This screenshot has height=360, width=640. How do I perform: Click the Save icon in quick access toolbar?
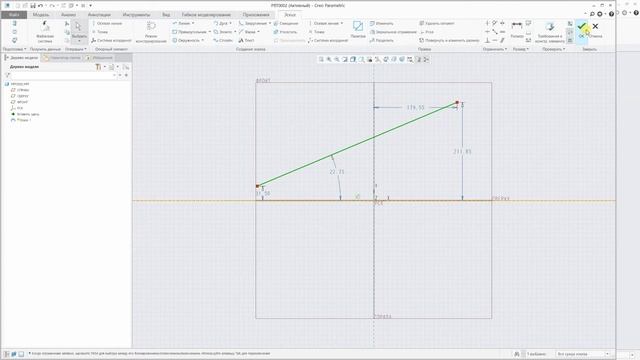coord(33,6)
